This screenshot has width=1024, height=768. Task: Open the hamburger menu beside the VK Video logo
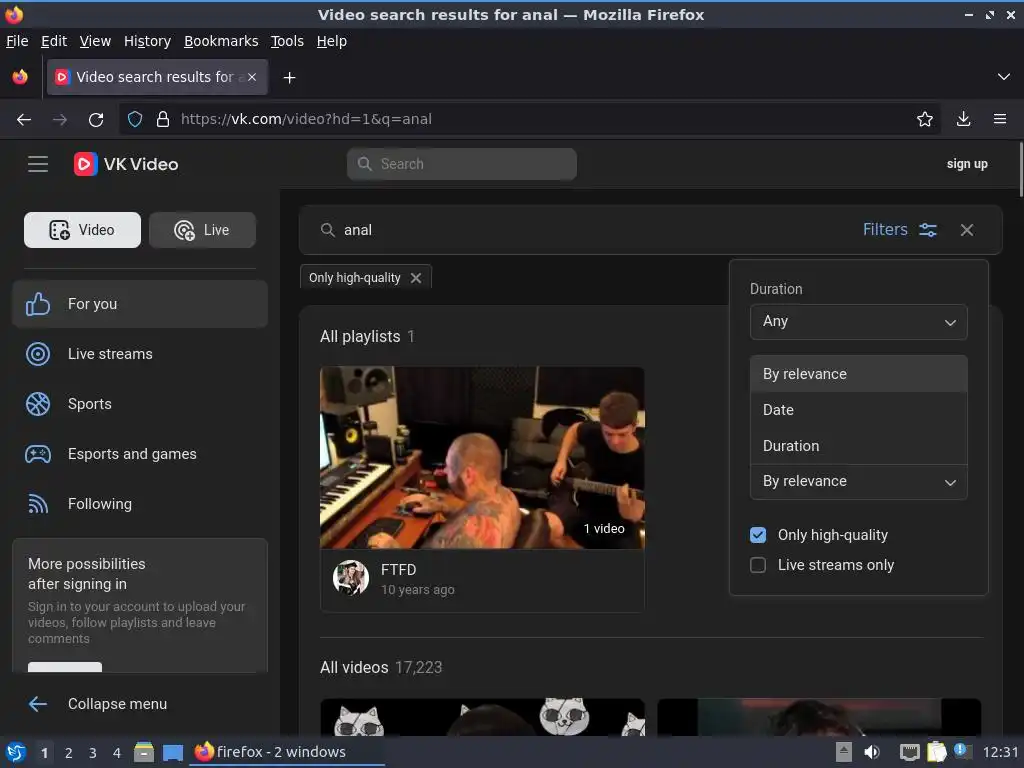pyautogui.click(x=38, y=164)
